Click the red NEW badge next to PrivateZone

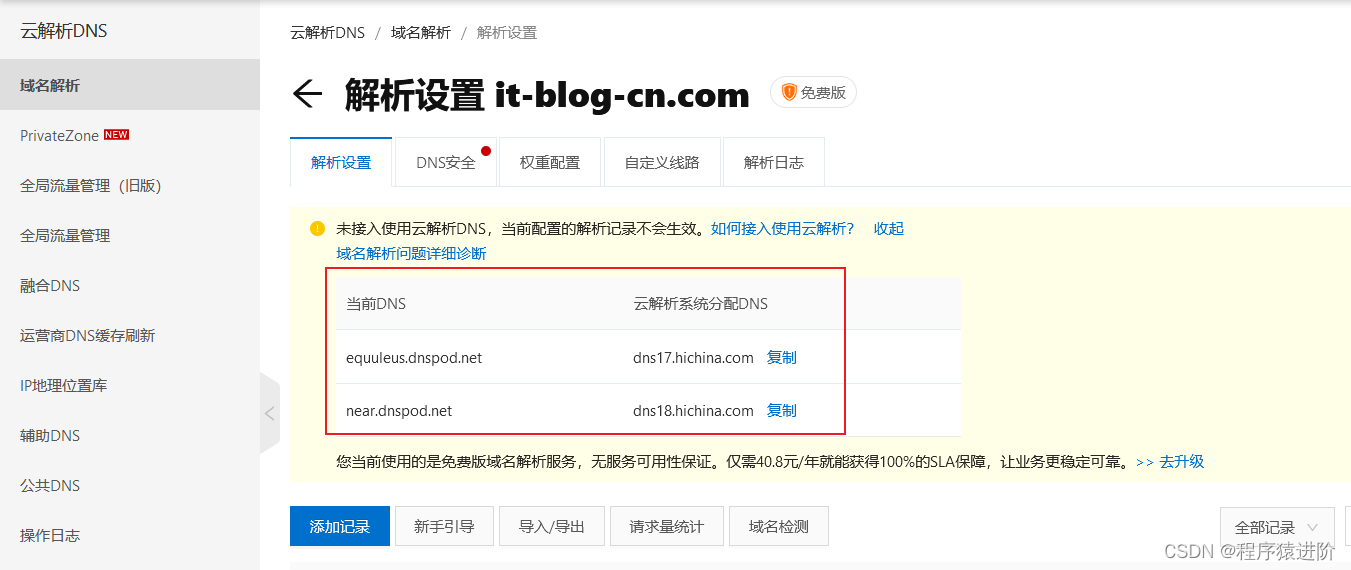(x=117, y=135)
